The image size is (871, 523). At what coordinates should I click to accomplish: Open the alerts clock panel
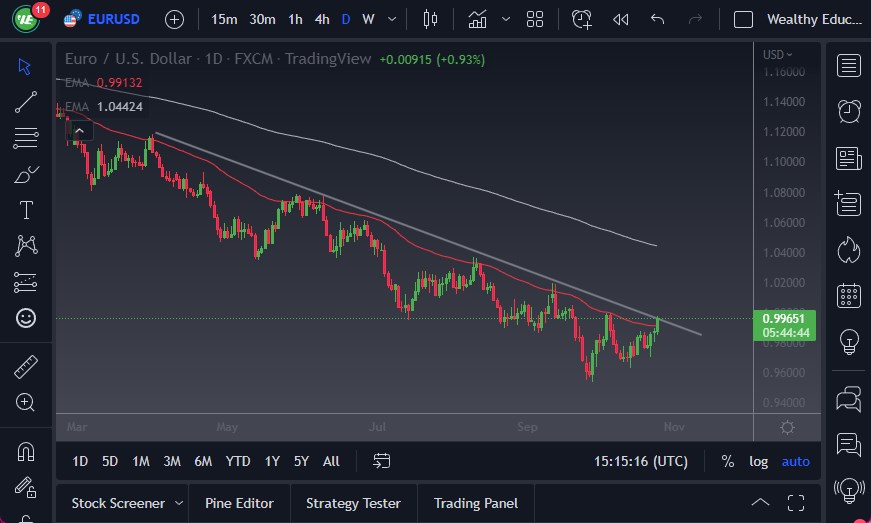pos(849,111)
